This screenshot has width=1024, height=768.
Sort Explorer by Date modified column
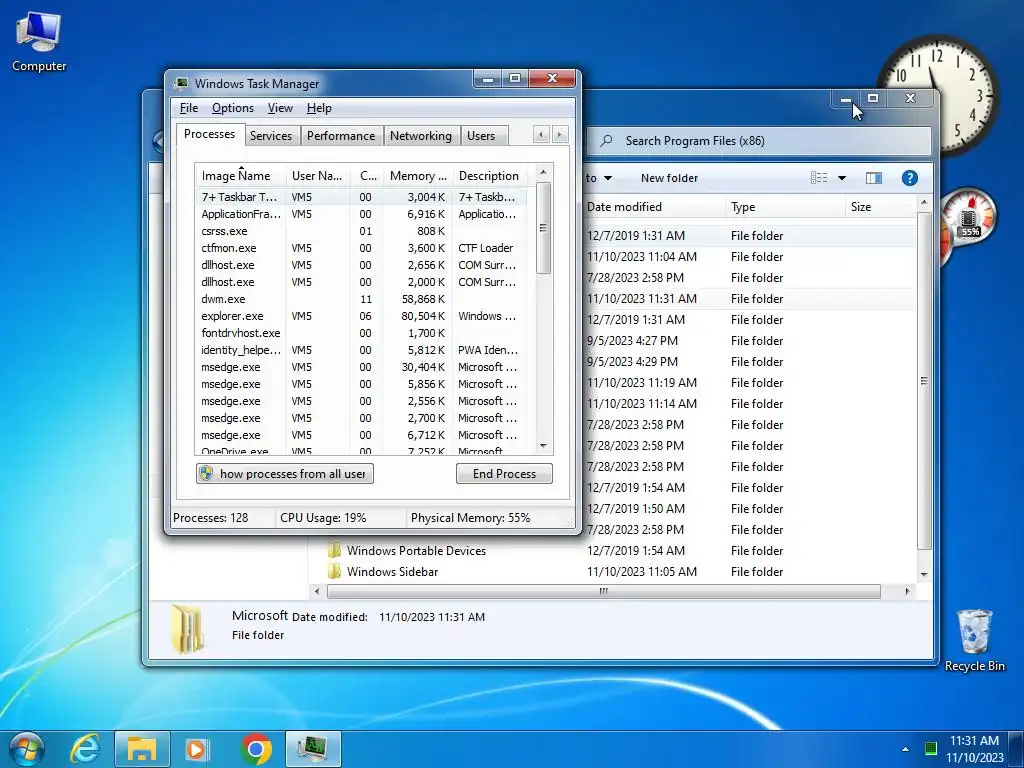(x=653, y=206)
